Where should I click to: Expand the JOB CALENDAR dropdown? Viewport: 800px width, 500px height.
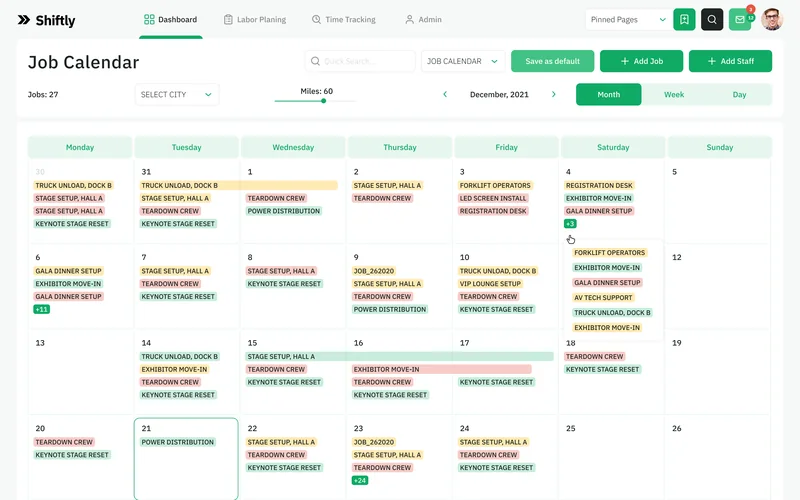[463, 61]
